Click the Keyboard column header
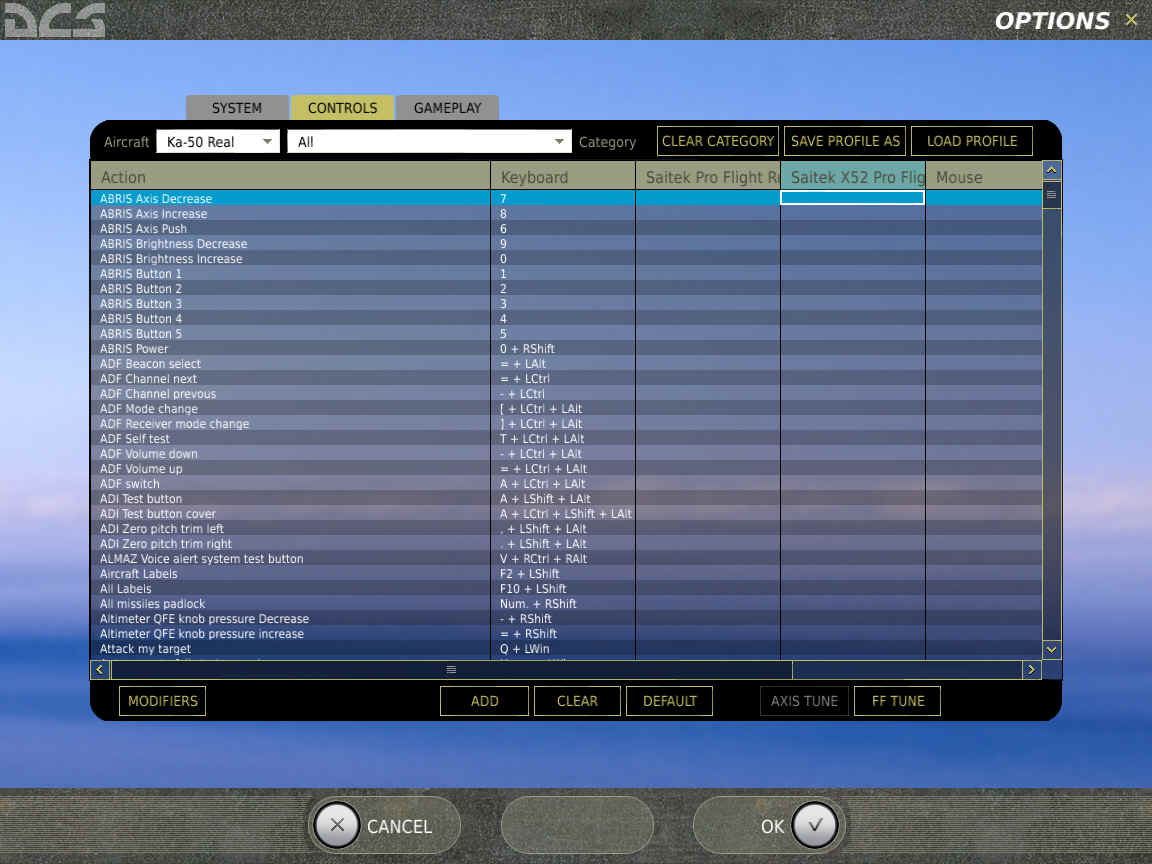The image size is (1152, 864). click(563, 177)
